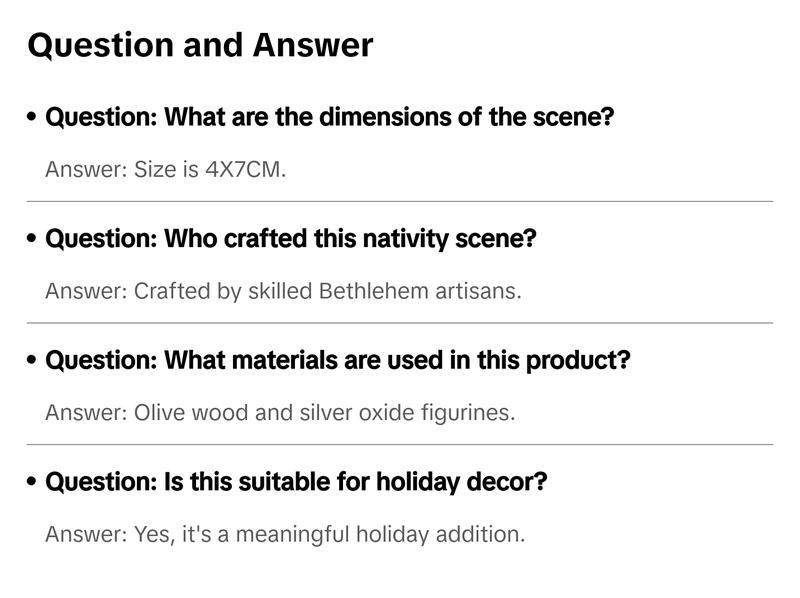Select the question "Is this suitable for holiday decor?"
Image resolution: width=800 pixels, height=598 pixels.
click(x=296, y=482)
